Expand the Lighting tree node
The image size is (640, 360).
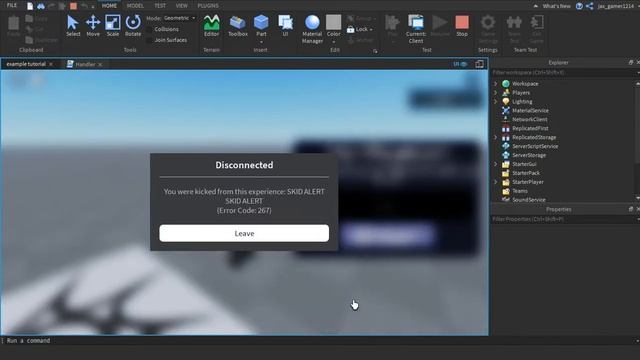[x=496, y=102]
